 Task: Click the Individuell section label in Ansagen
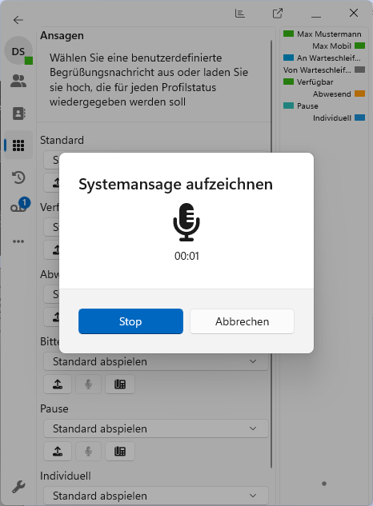(x=65, y=476)
